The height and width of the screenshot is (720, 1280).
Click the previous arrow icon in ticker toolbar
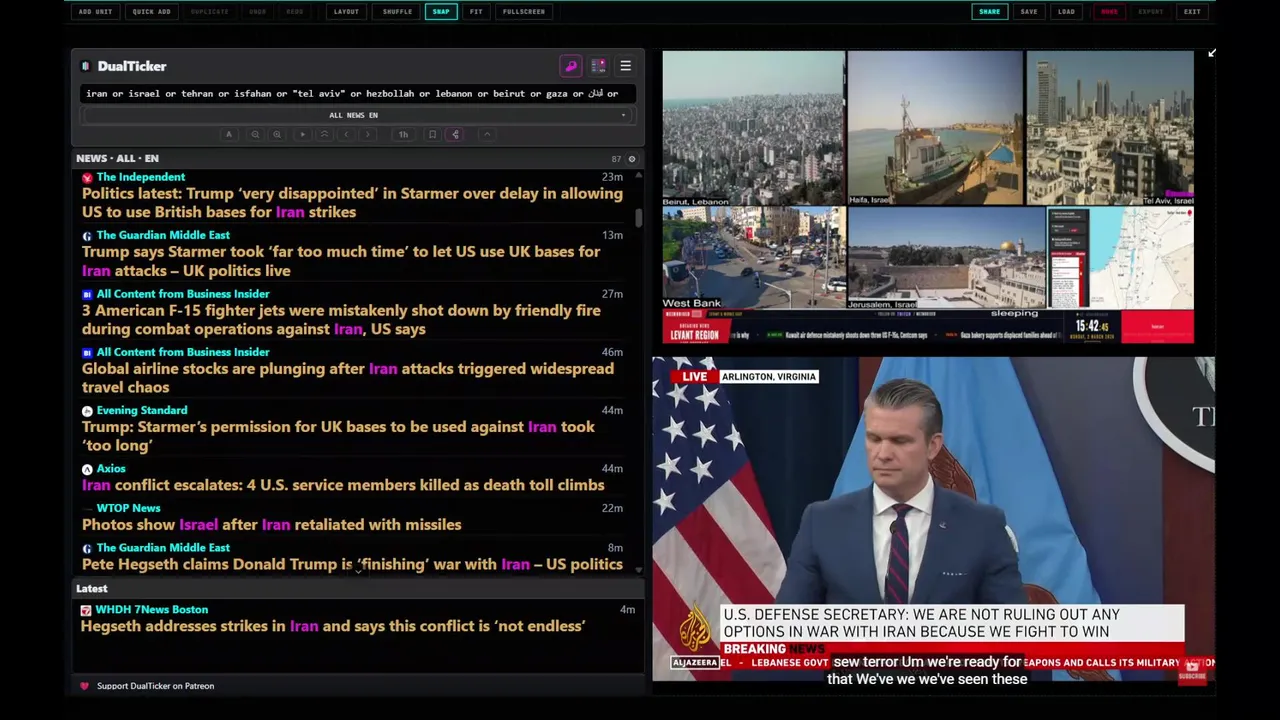pos(346,134)
